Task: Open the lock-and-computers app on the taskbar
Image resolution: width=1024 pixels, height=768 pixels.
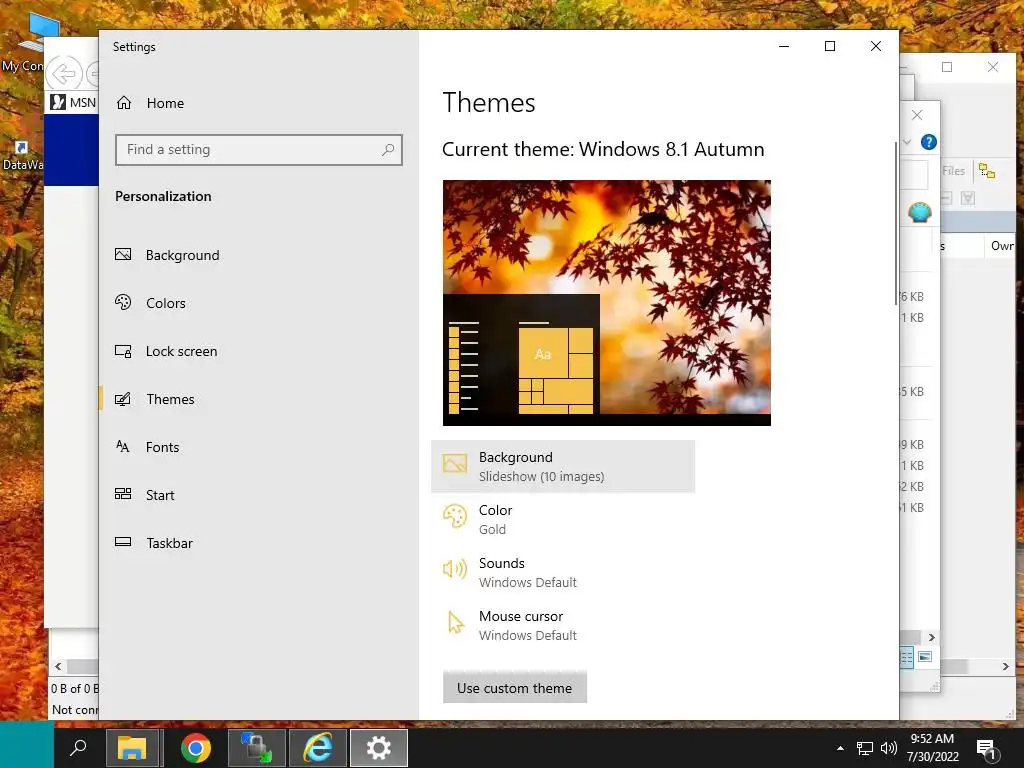Action: click(x=256, y=747)
